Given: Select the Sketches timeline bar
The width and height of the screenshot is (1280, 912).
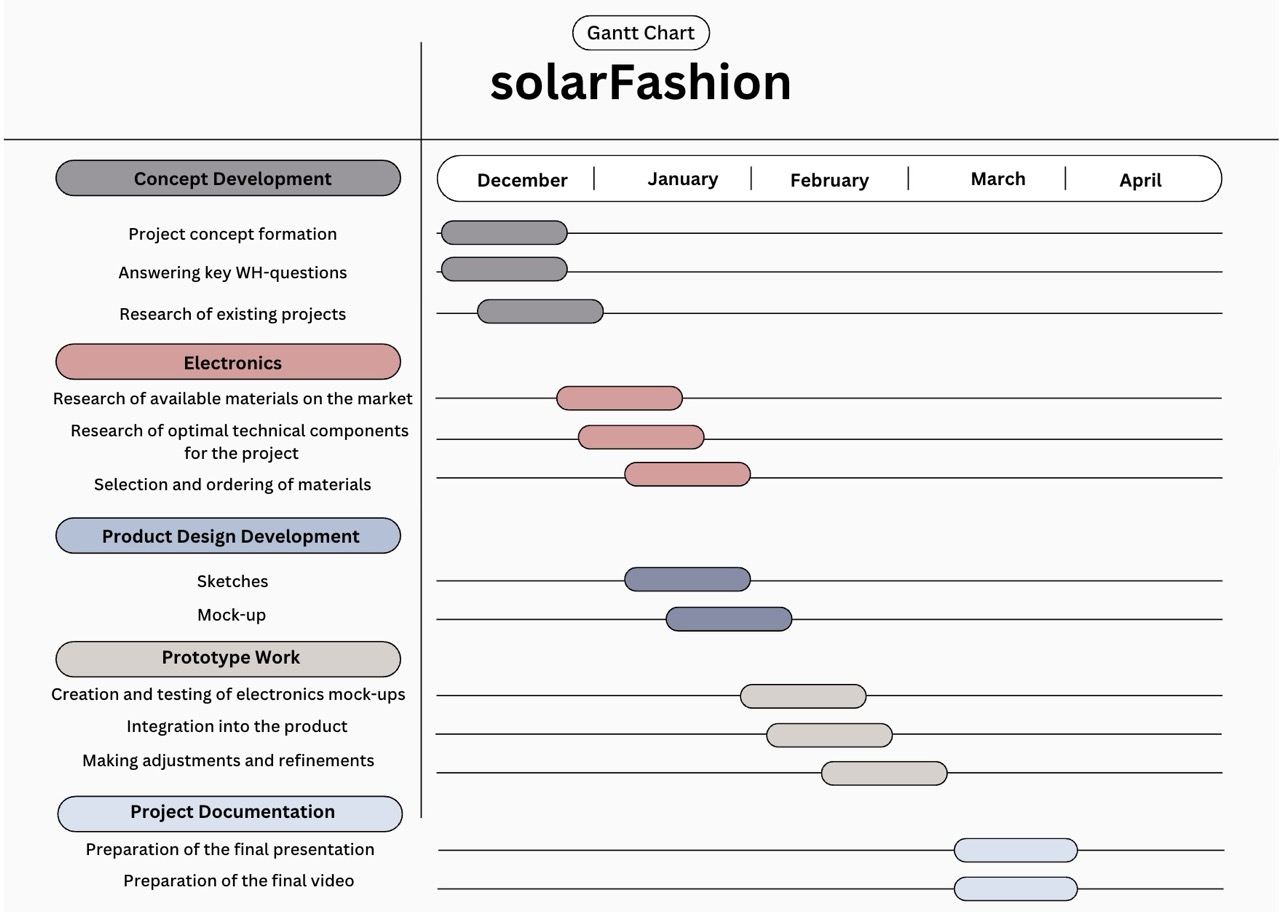Looking at the screenshot, I should tap(687, 579).
